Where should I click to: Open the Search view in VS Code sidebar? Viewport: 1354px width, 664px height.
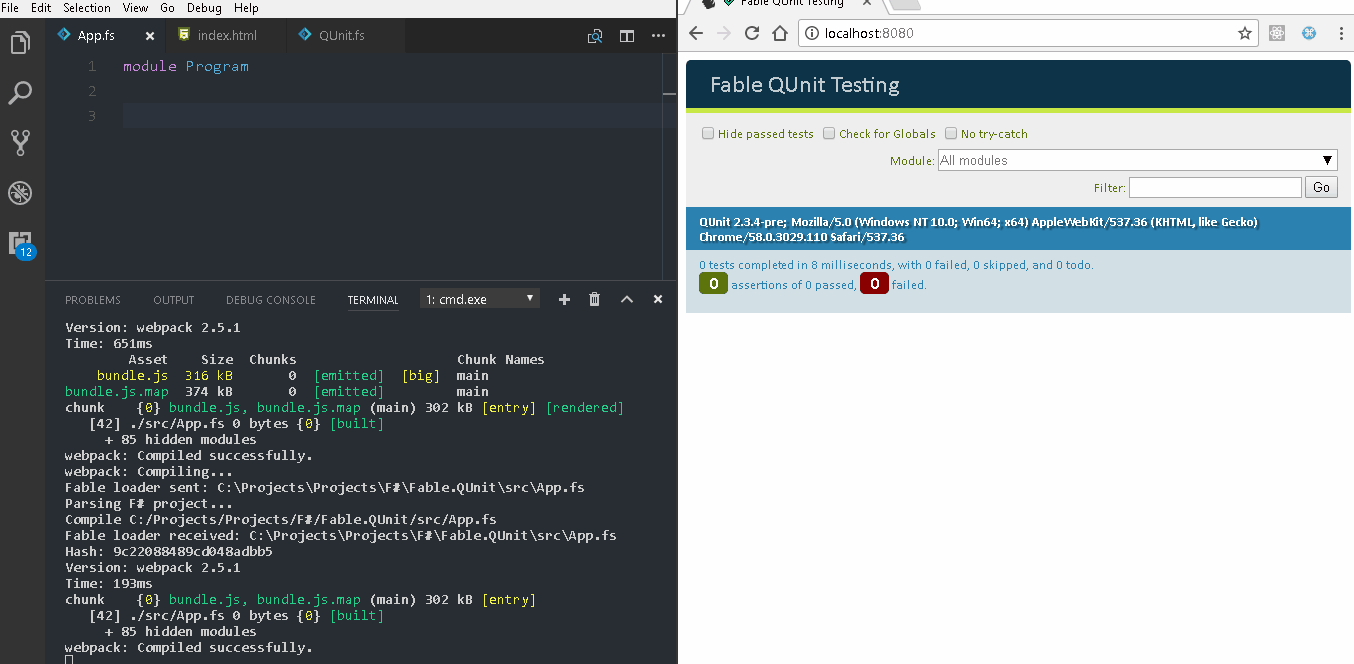tap(20, 92)
